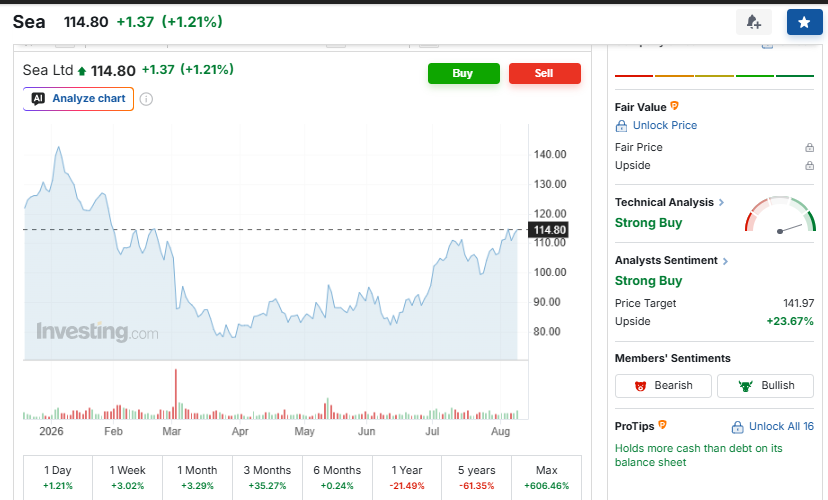Click the ProTips pro badge icon
This screenshot has width=828, height=500.
(x=662, y=425)
